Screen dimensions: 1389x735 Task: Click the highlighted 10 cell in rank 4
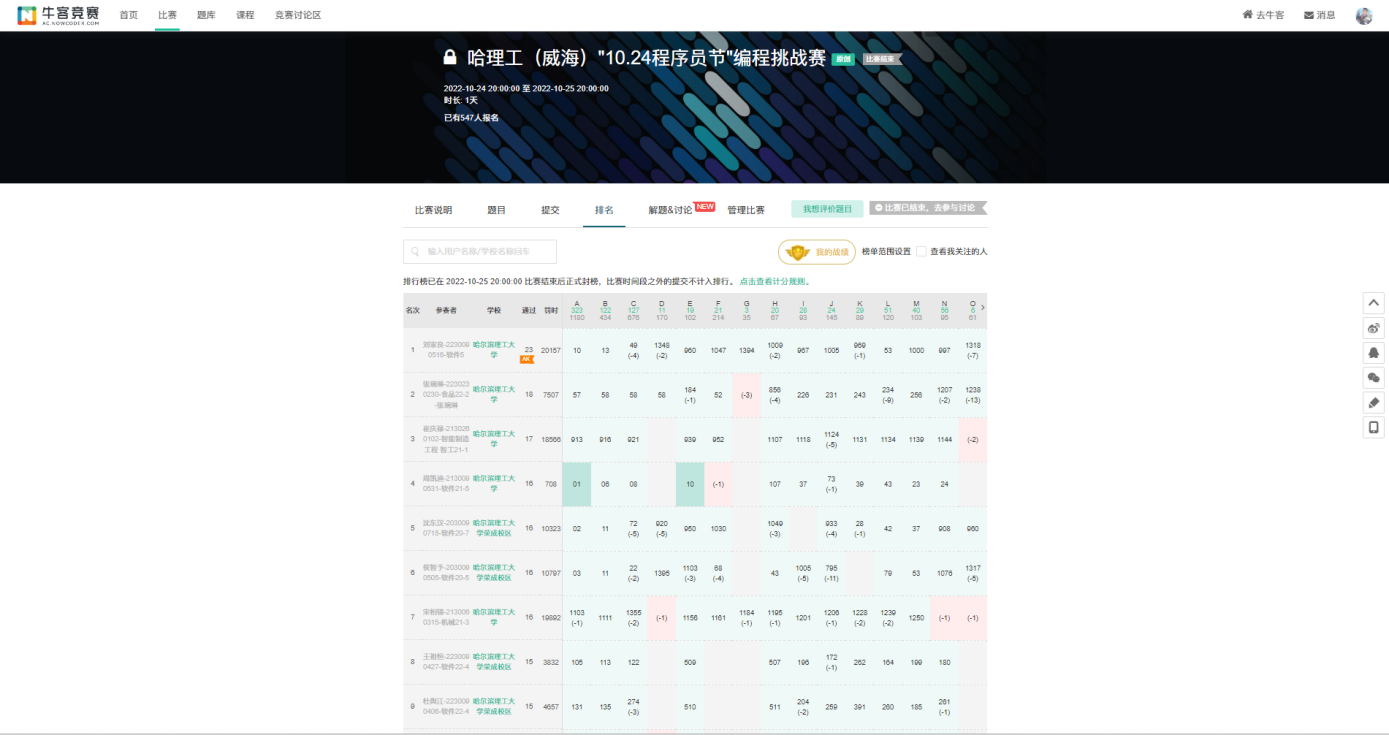(x=690, y=484)
